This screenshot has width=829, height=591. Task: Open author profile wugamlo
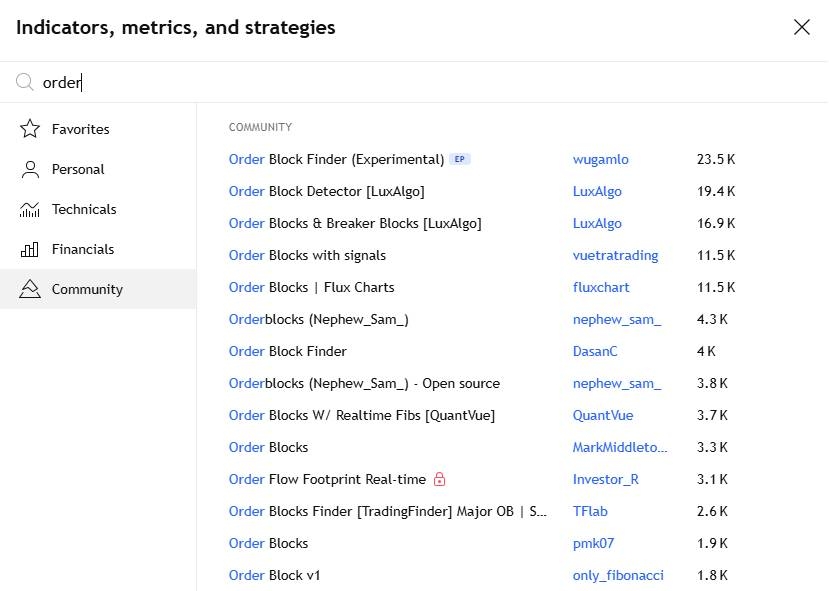pos(600,159)
